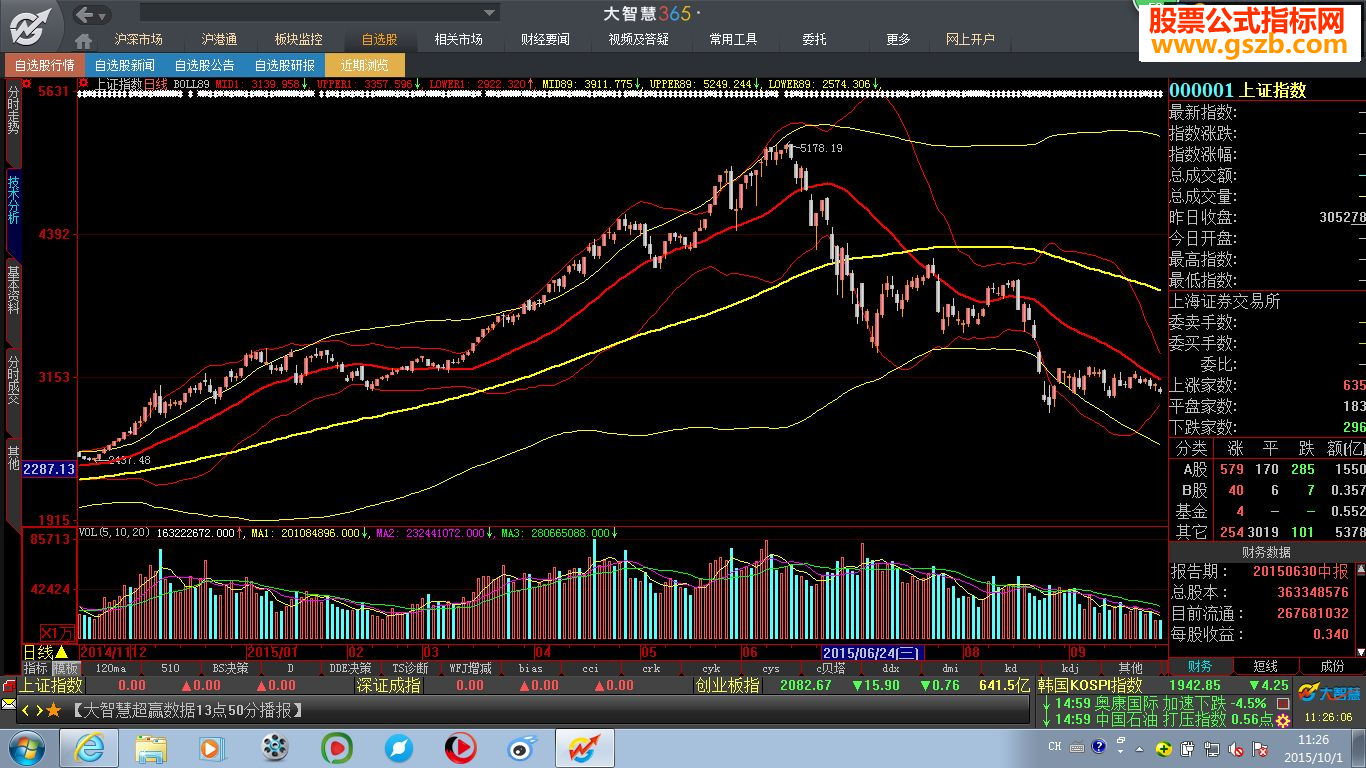The height and width of the screenshot is (768, 1366).
Task: Apply the TS诊断 indicator
Action: point(411,668)
